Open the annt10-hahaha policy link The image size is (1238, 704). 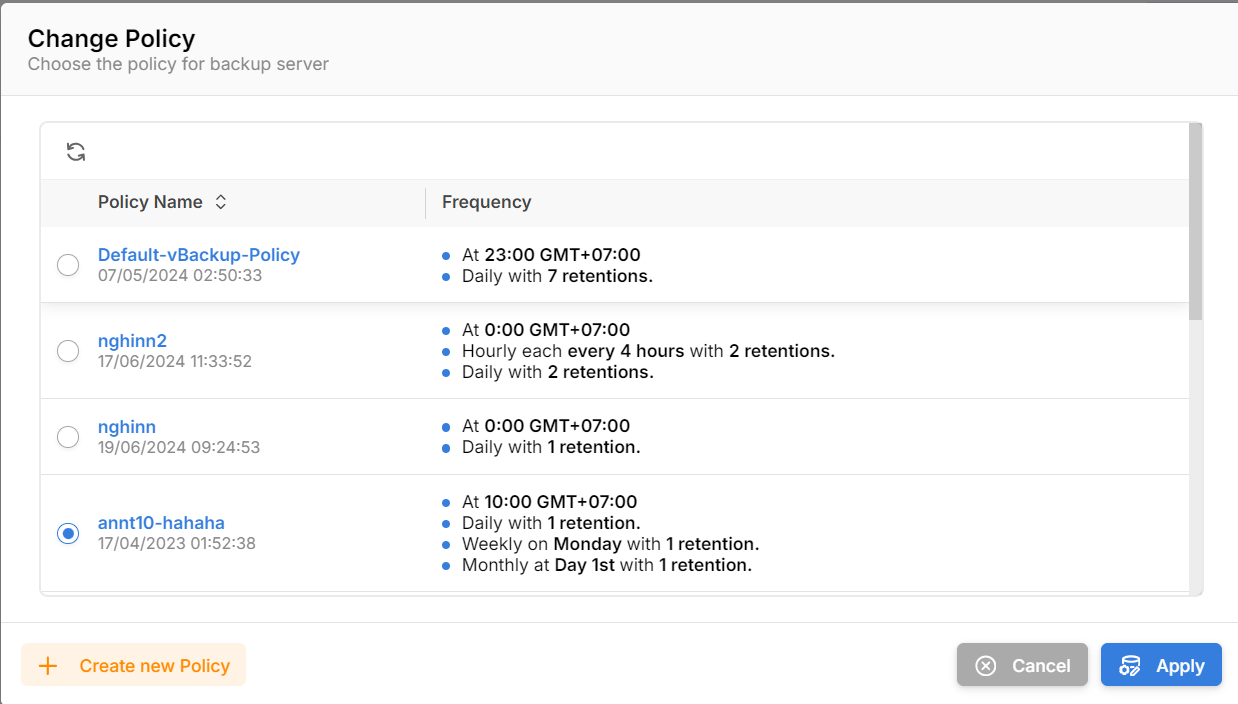[161, 523]
